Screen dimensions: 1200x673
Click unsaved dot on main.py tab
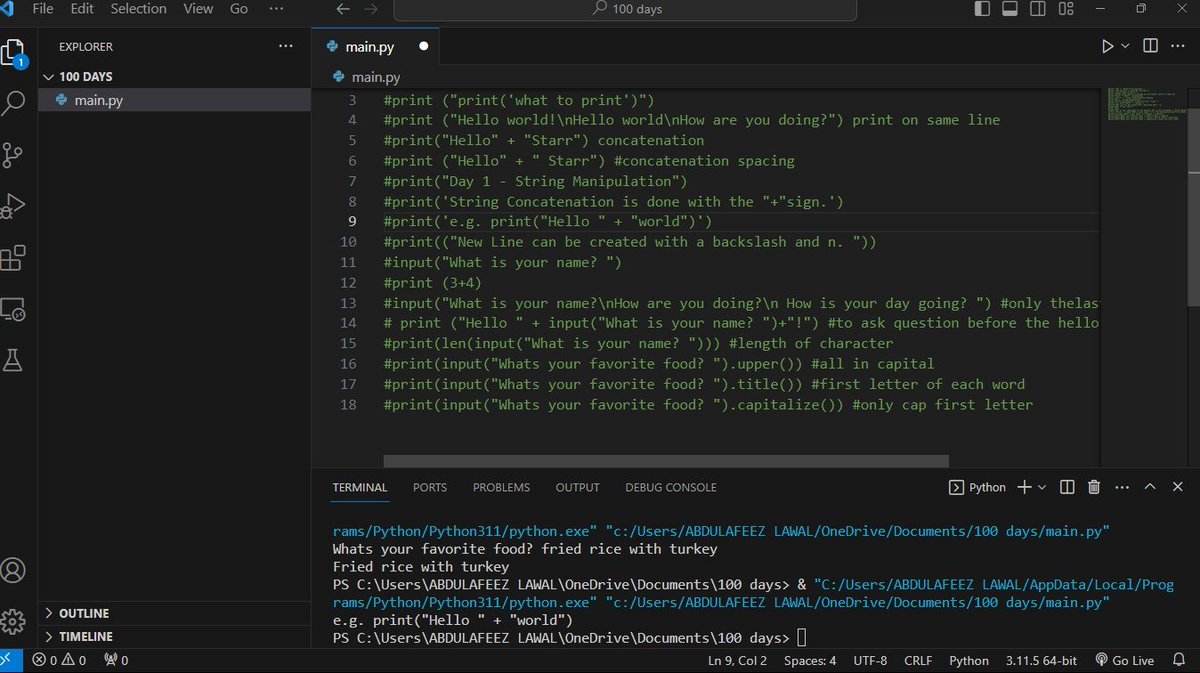point(424,46)
